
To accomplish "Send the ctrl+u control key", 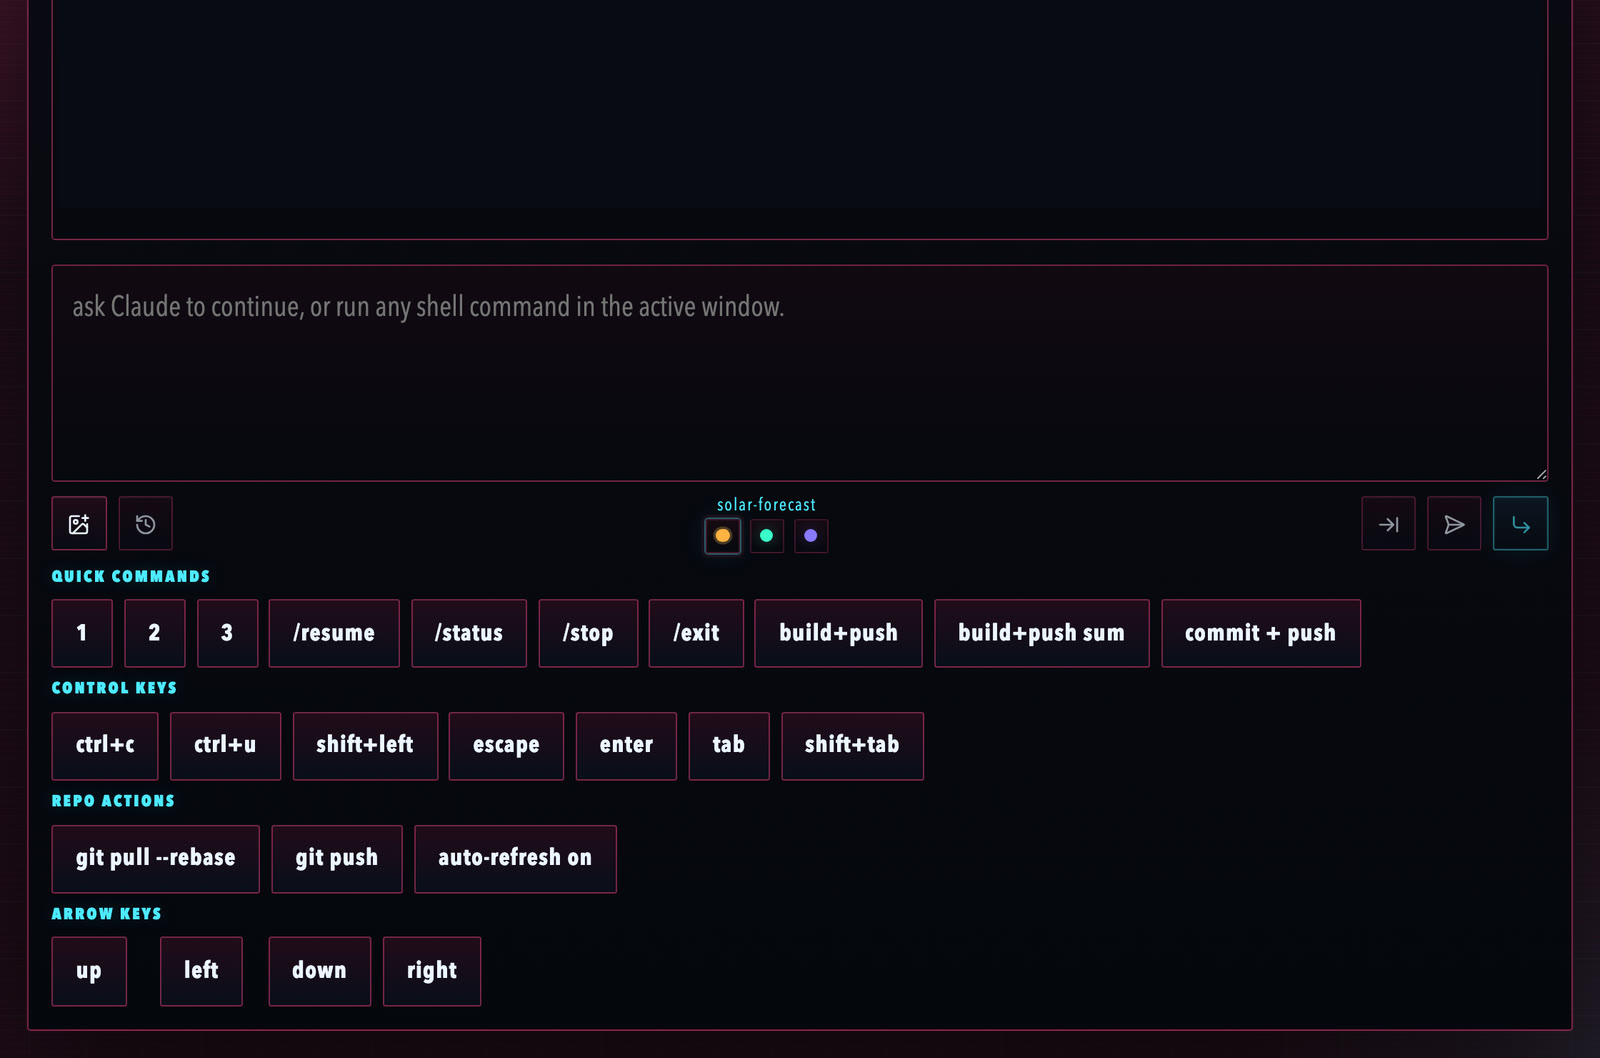I will tap(225, 746).
